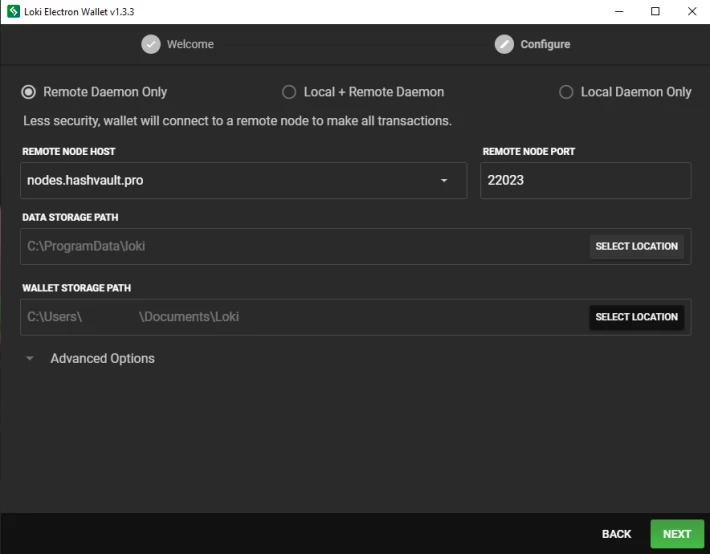Click the Welcome step checkmark icon

151,44
